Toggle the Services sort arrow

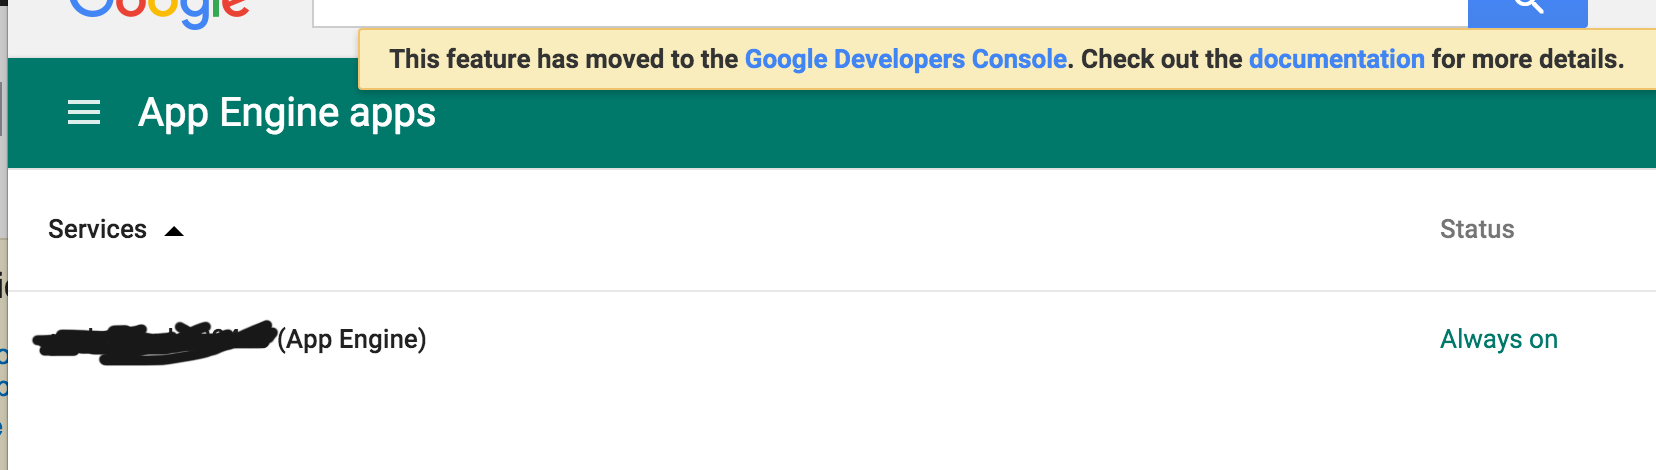174,231
